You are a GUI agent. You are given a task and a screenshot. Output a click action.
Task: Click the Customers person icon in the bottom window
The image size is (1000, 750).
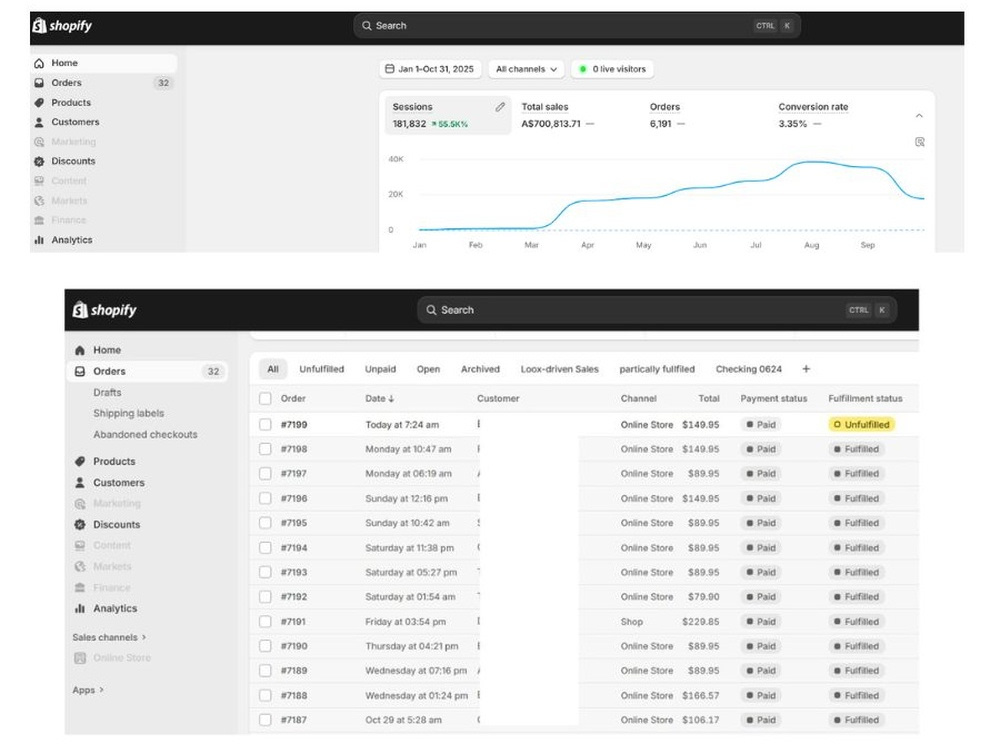point(80,483)
